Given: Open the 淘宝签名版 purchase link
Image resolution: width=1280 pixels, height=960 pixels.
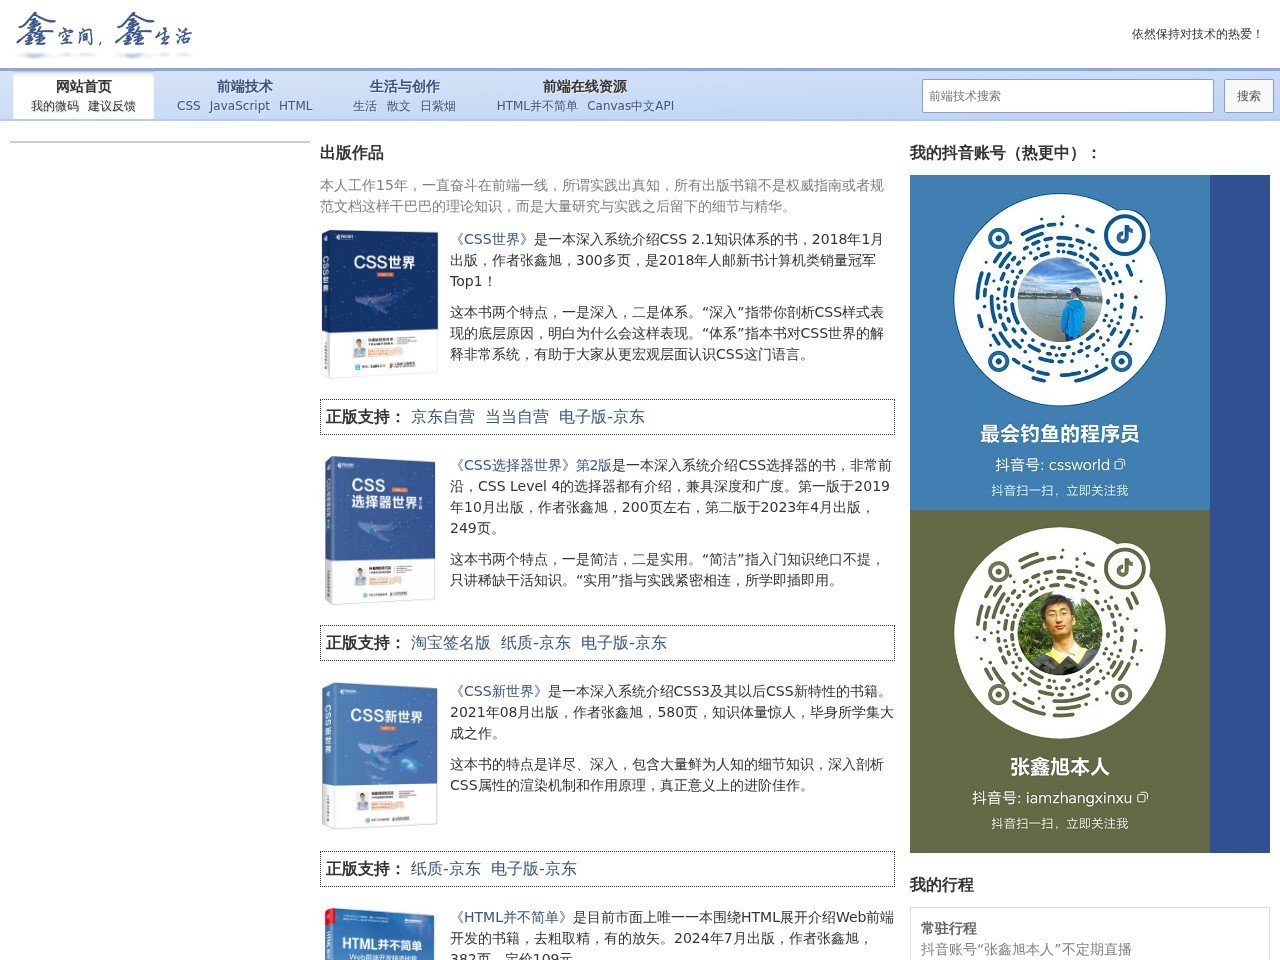Looking at the screenshot, I should click(450, 643).
